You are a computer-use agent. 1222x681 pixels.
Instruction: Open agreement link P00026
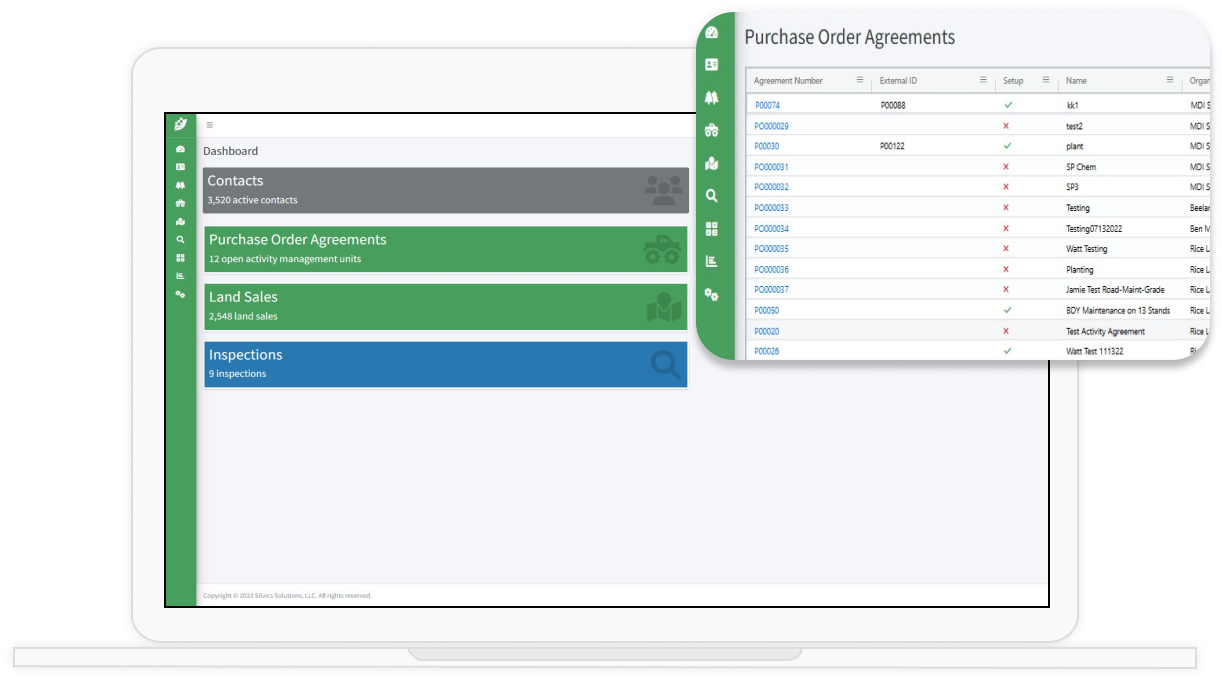click(766, 352)
